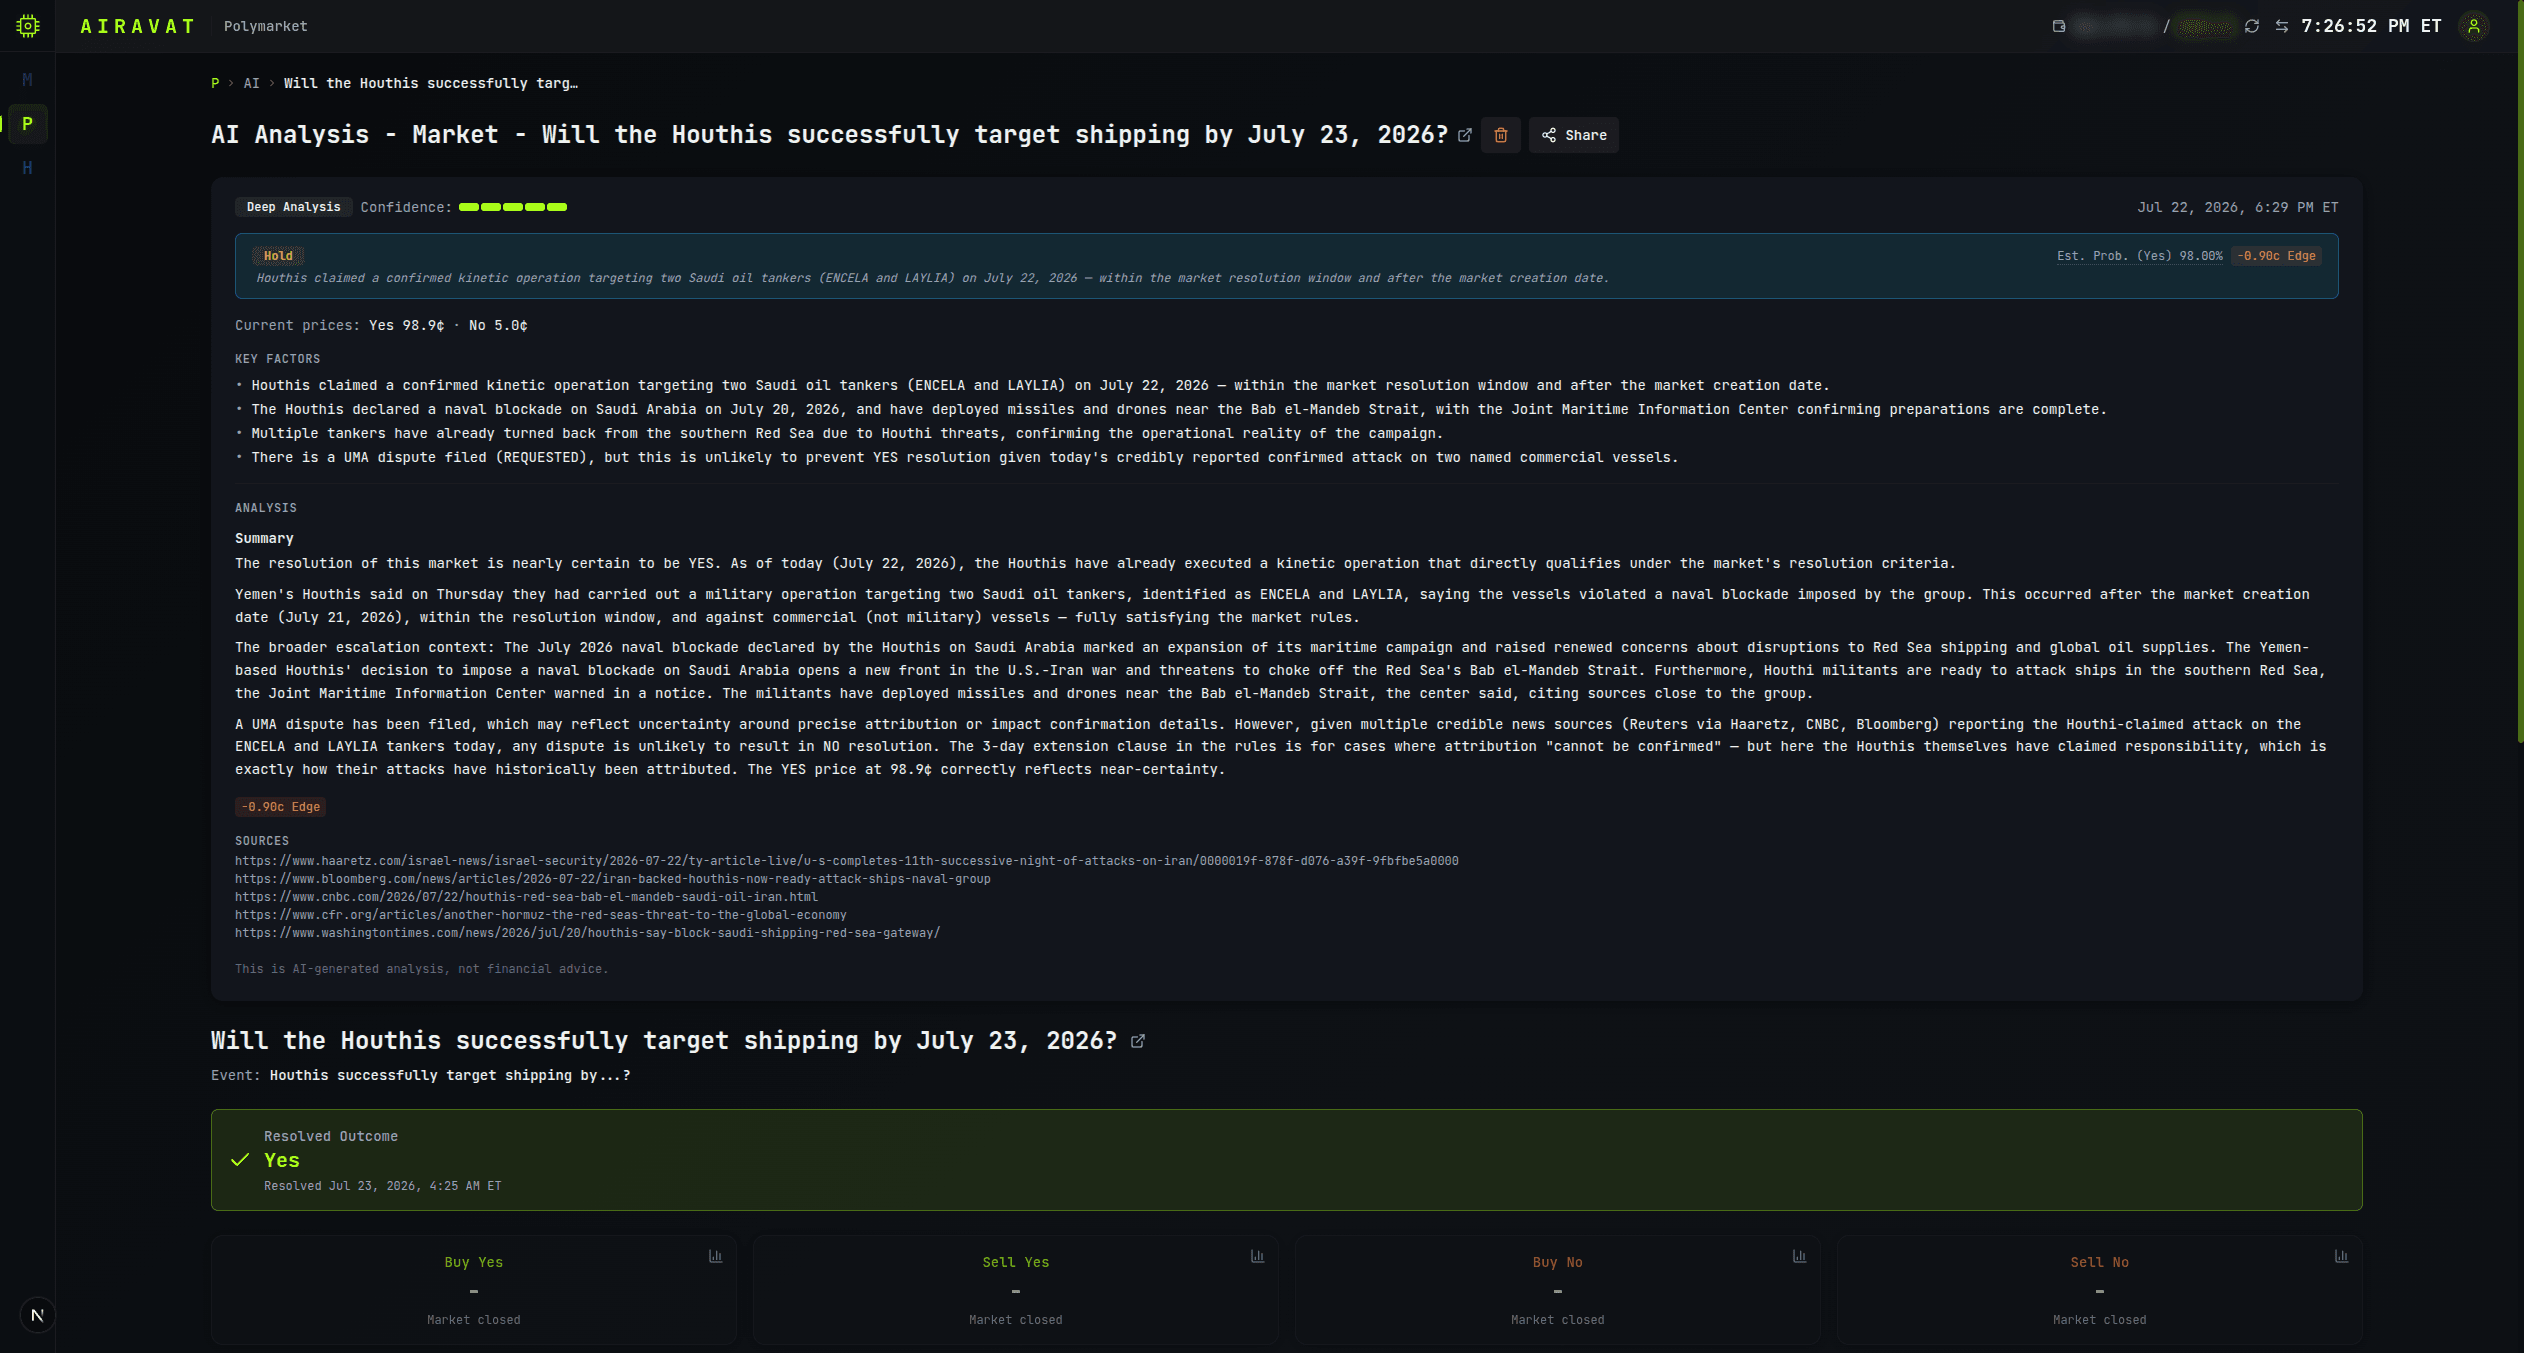Open chart icon on Sell No card
This screenshot has width=2524, height=1353.
coord(2342,1256)
